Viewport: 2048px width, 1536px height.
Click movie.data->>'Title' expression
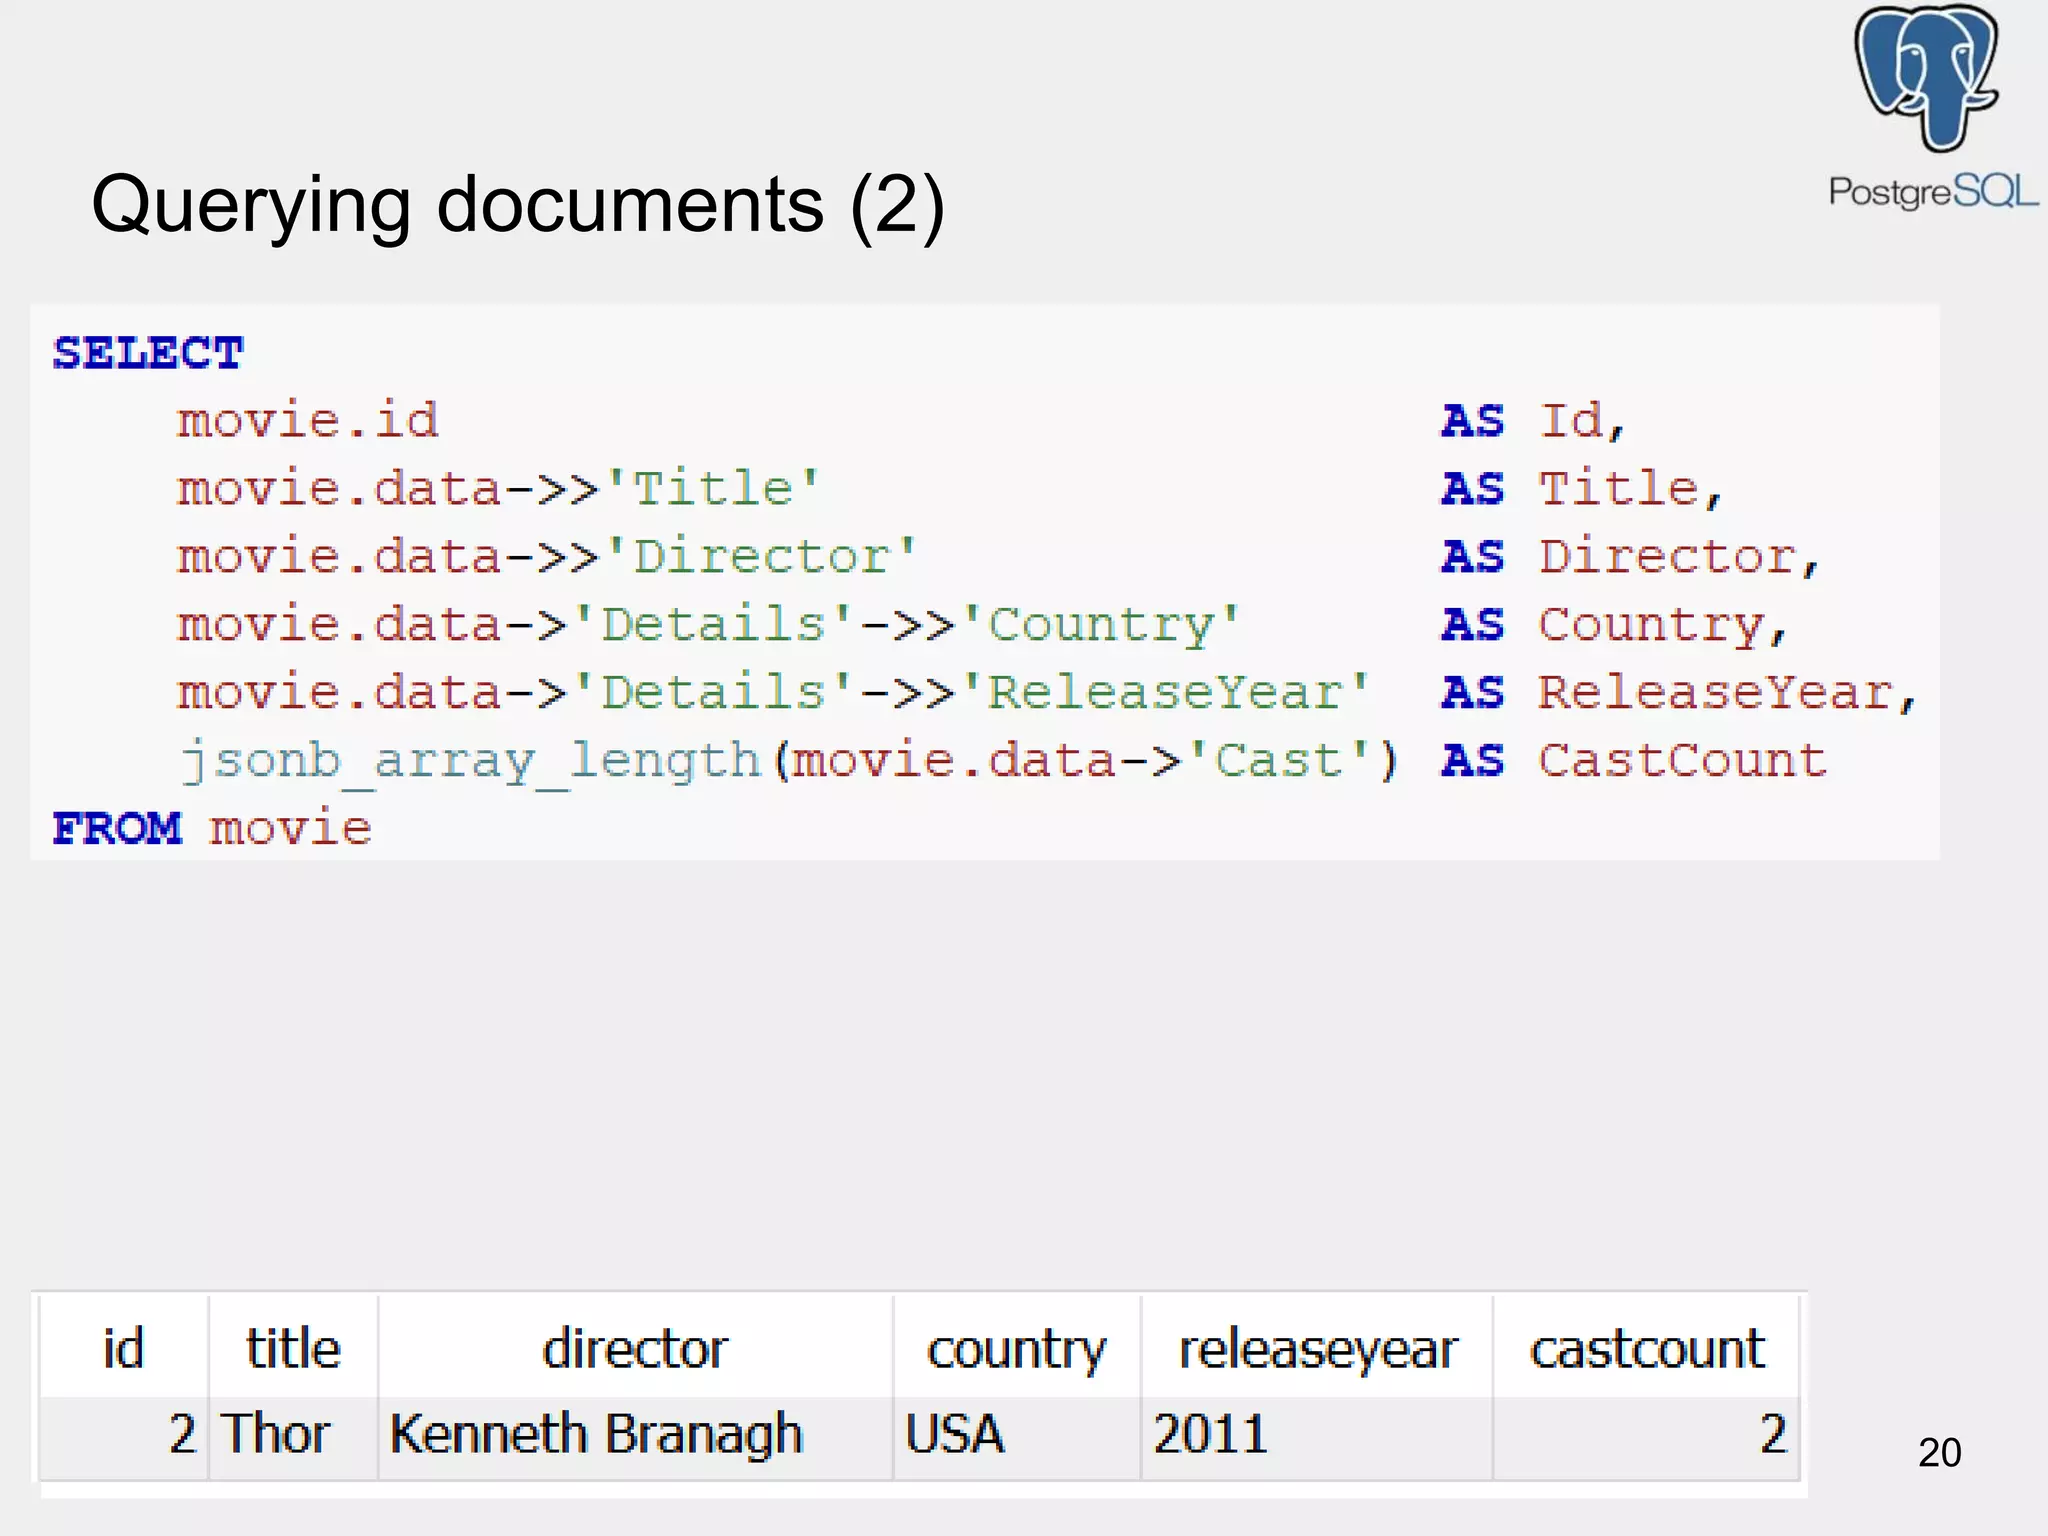click(x=498, y=489)
